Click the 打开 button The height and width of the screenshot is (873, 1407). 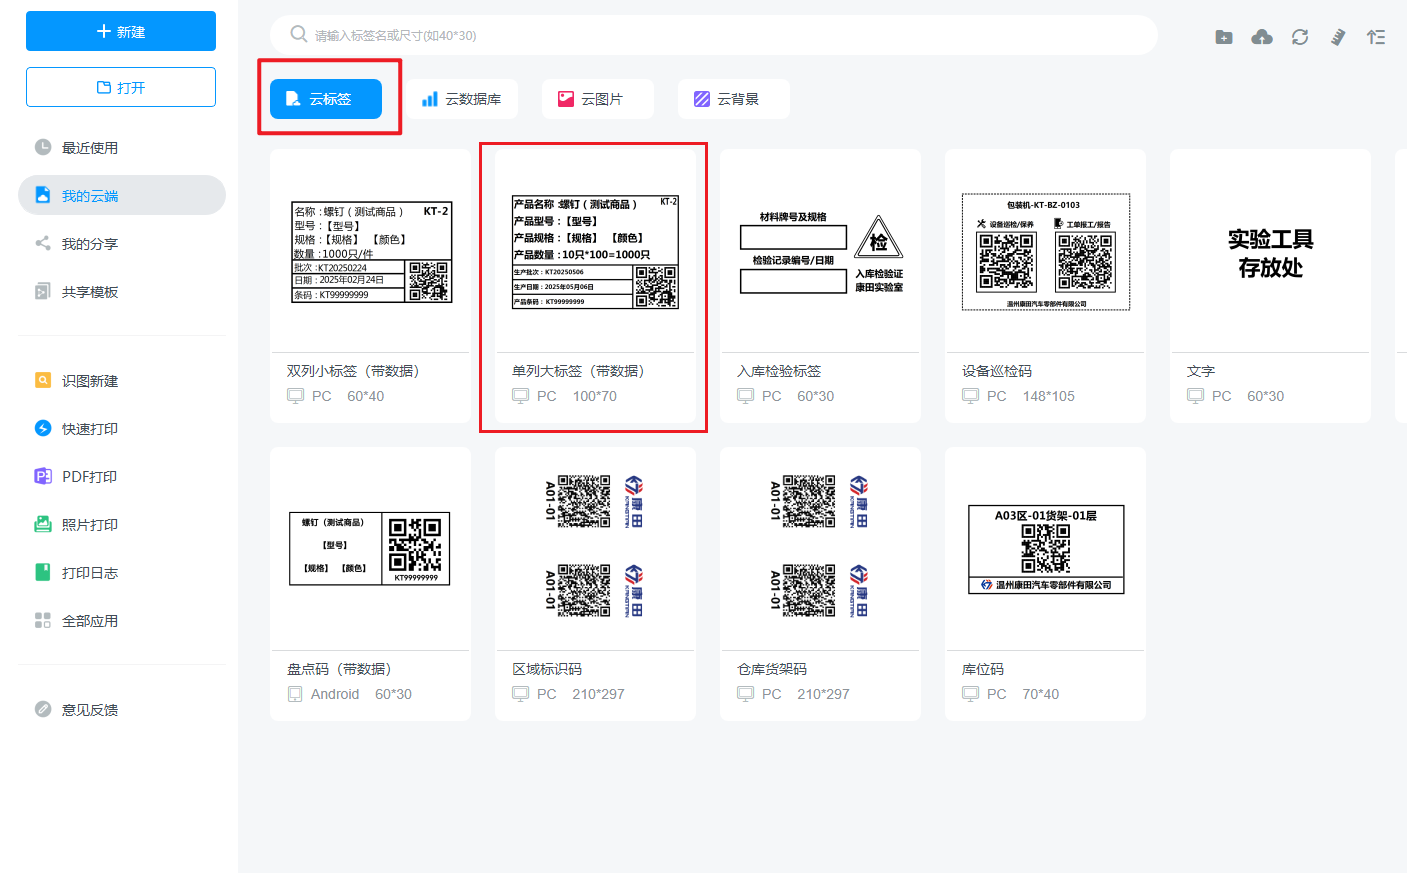tap(121, 87)
